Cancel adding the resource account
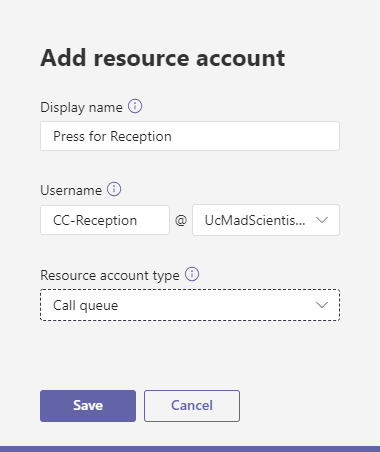This screenshot has width=380, height=452. [x=192, y=406]
